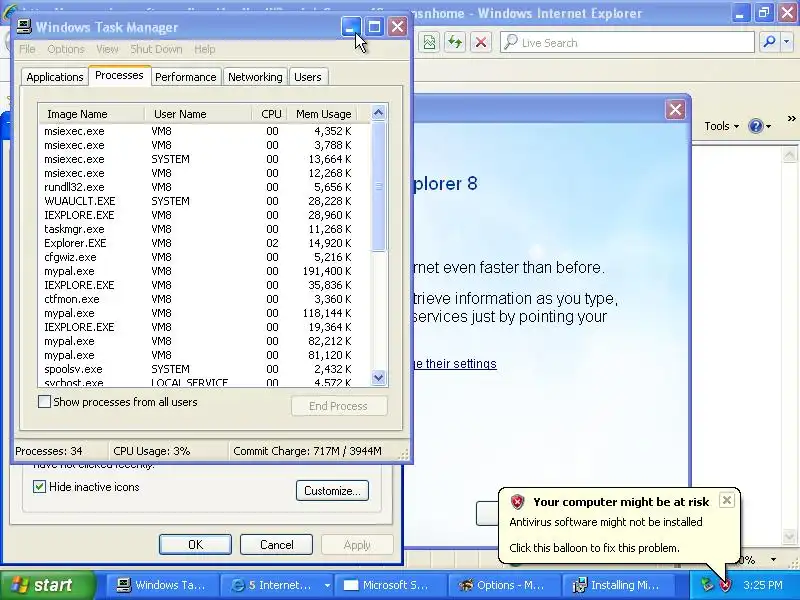Viewport: 800px width, 600px height.
Task: Click OK in the properties dialog
Action: 195,544
